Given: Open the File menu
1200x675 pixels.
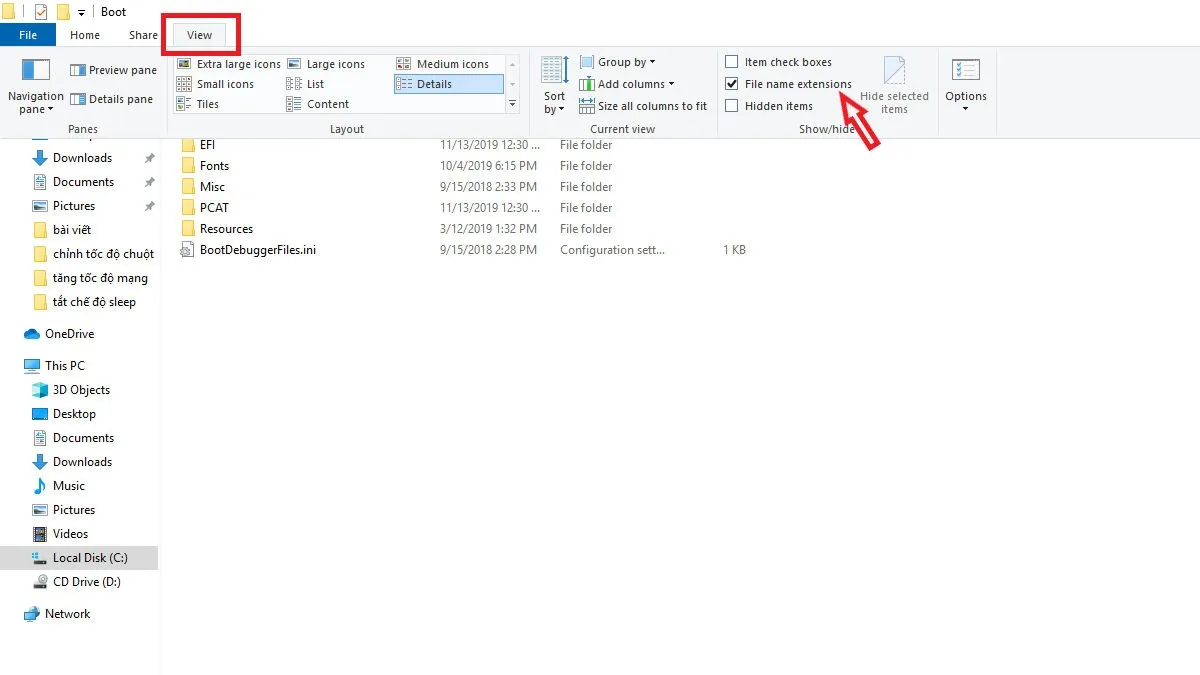Looking at the screenshot, I should coord(28,34).
